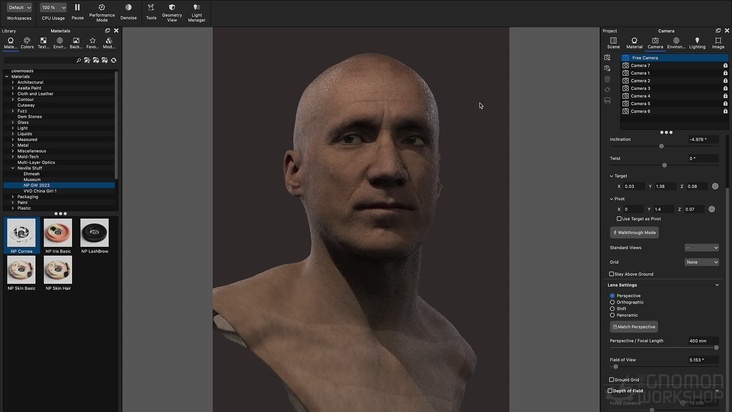This screenshot has width=732, height=412.
Task: Enable the Depth of Field checkbox
Action: point(610,391)
